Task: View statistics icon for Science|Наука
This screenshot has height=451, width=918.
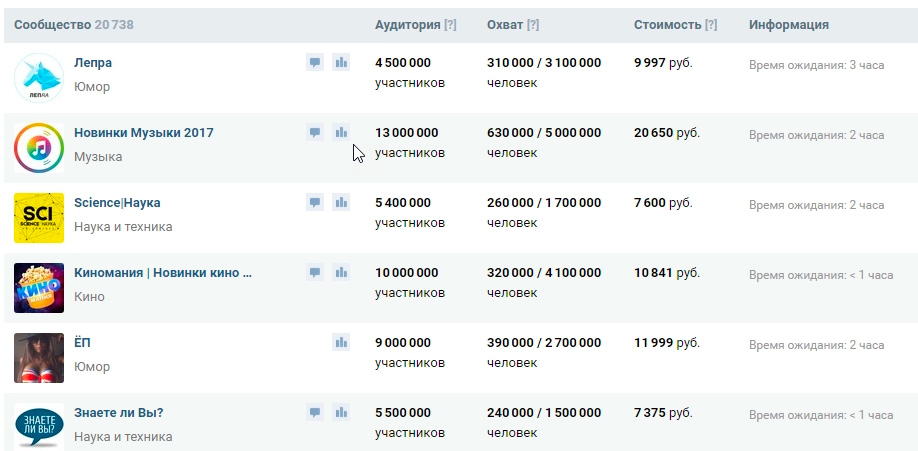Action: (341, 203)
